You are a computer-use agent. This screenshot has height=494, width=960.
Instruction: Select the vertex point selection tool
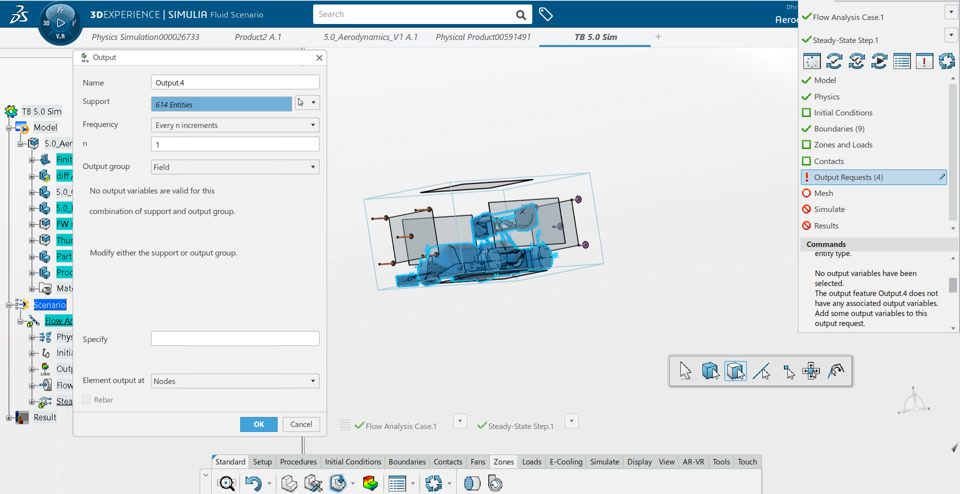(789, 371)
